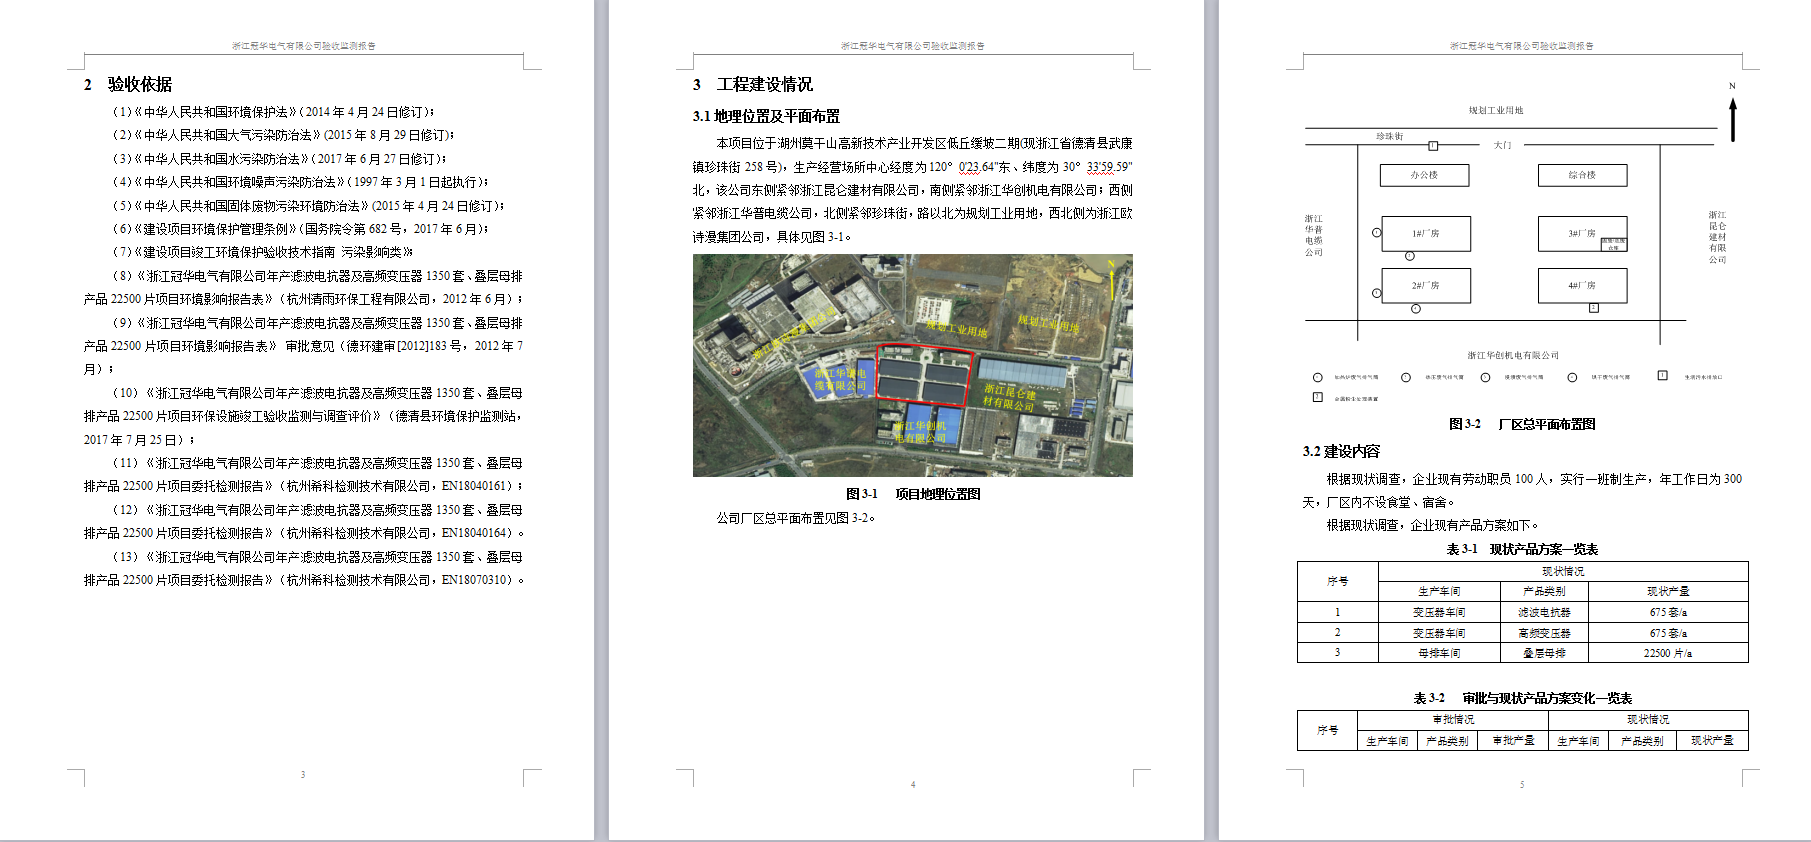
Task: Click the "办公楼" building box
Action: tap(1424, 175)
